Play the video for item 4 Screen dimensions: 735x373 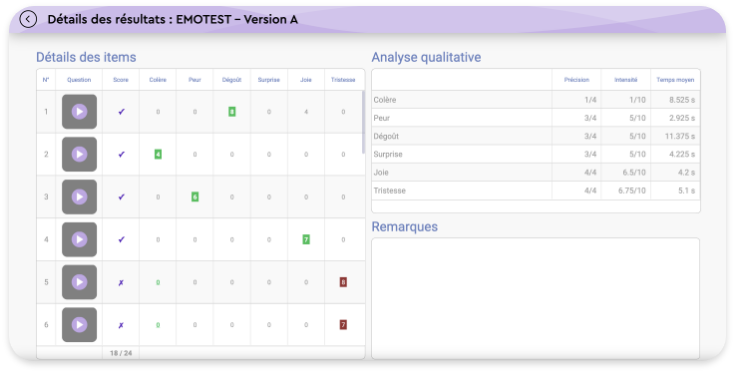(x=79, y=239)
